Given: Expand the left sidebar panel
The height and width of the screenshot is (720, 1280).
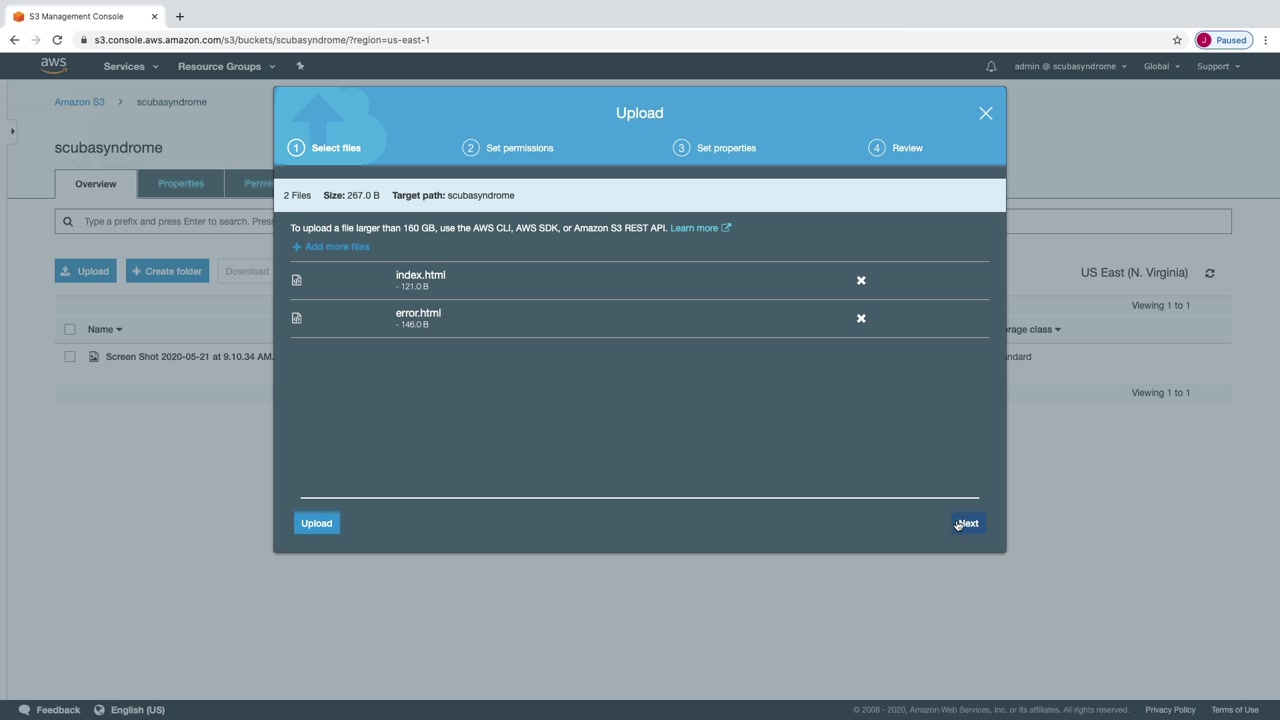Looking at the screenshot, I should pyautogui.click(x=12, y=131).
